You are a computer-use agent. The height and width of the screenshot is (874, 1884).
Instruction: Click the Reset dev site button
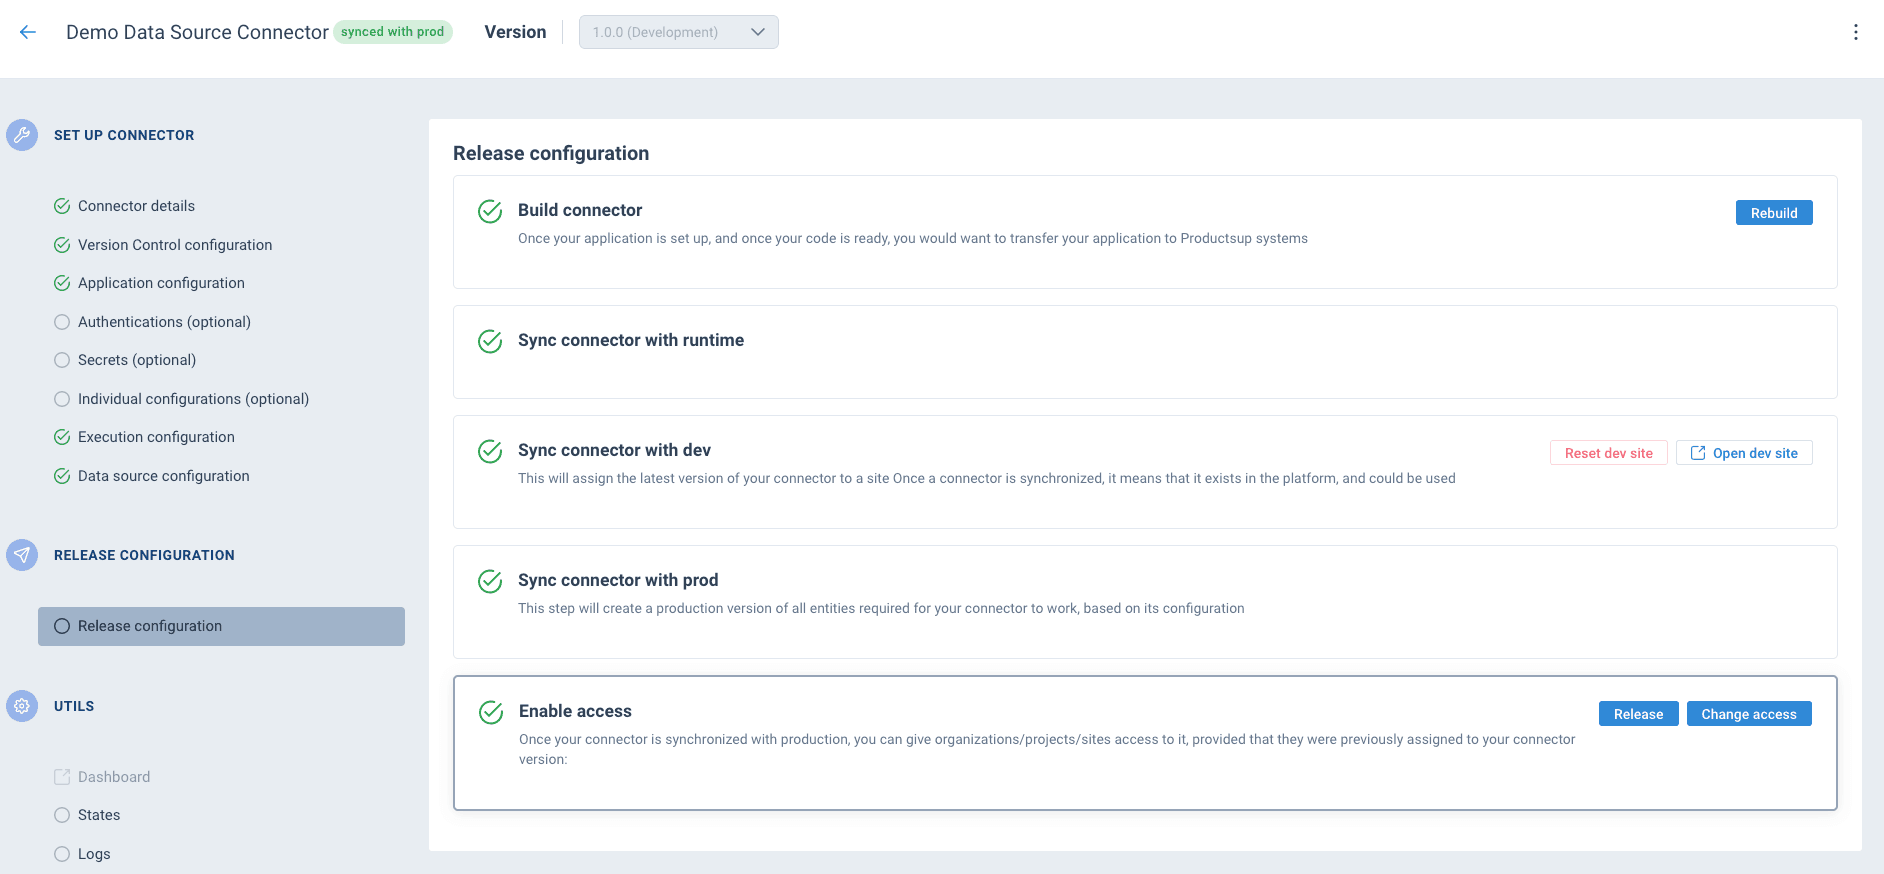(x=1608, y=453)
